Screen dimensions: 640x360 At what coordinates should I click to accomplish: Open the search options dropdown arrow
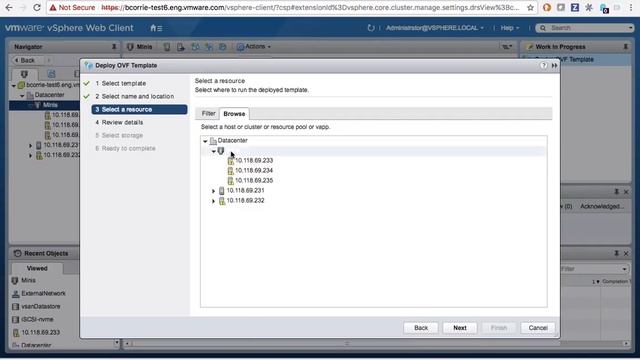tap(631, 28)
